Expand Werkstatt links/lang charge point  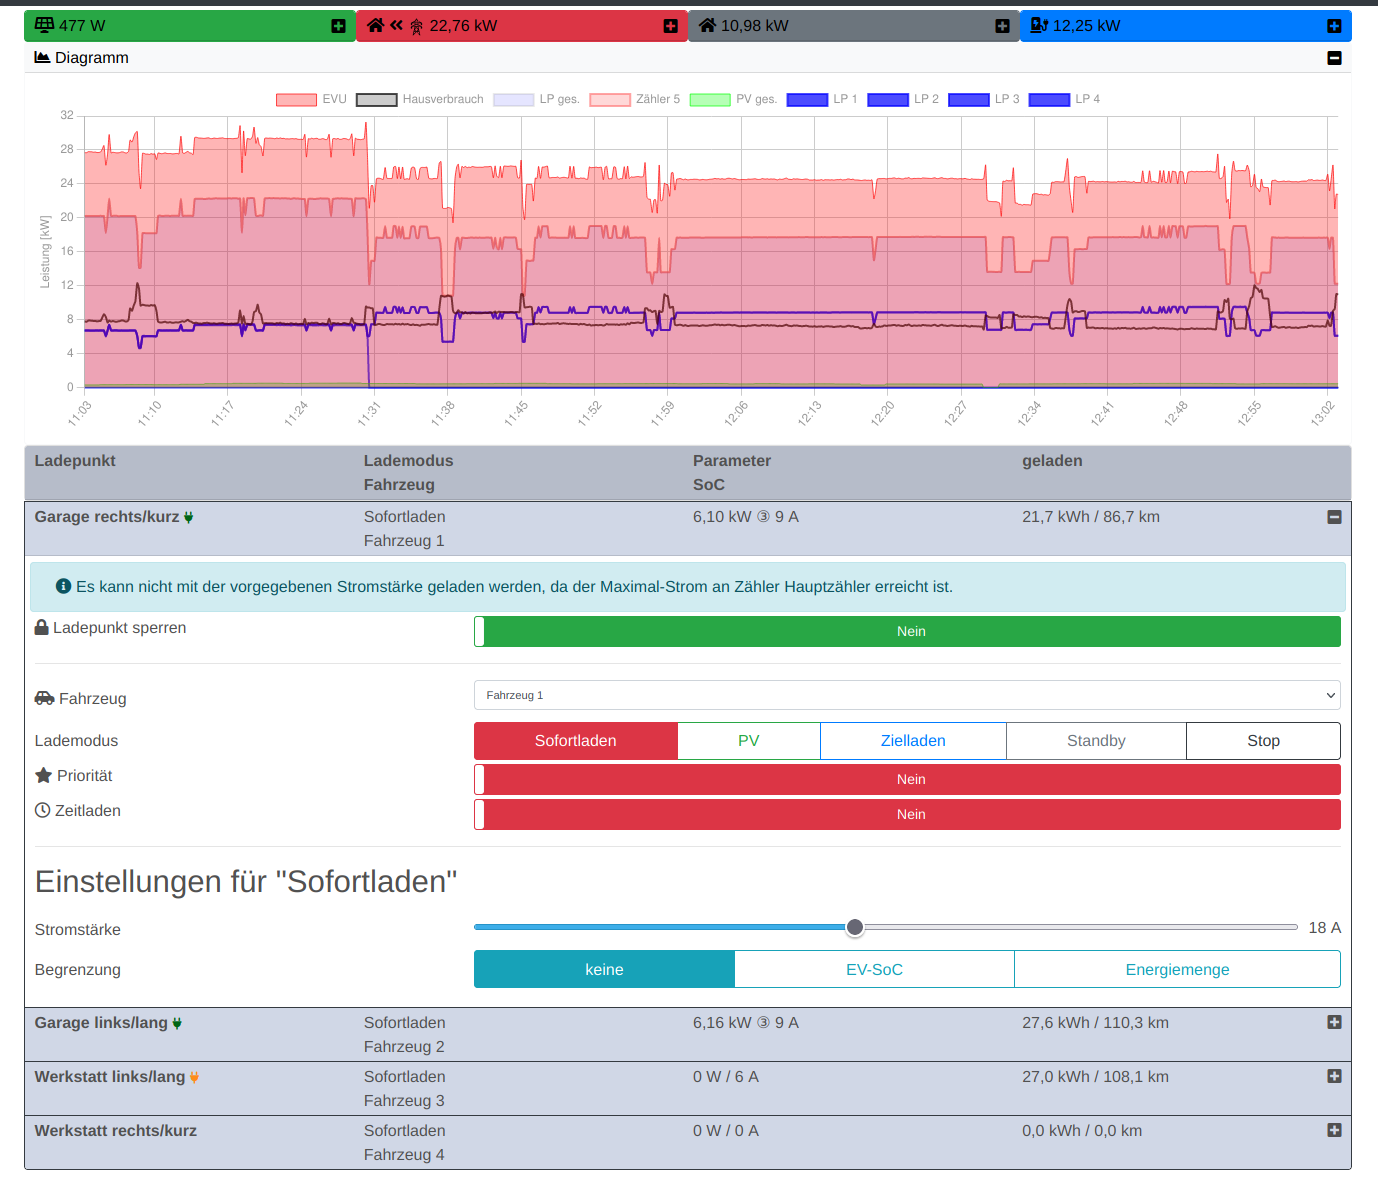point(1334,1076)
